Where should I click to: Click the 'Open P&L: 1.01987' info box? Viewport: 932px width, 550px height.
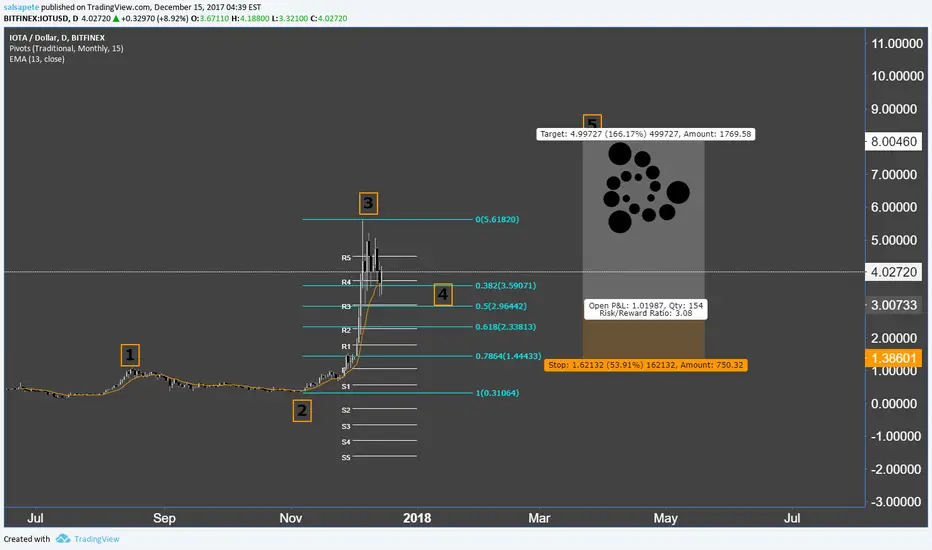point(646,309)
